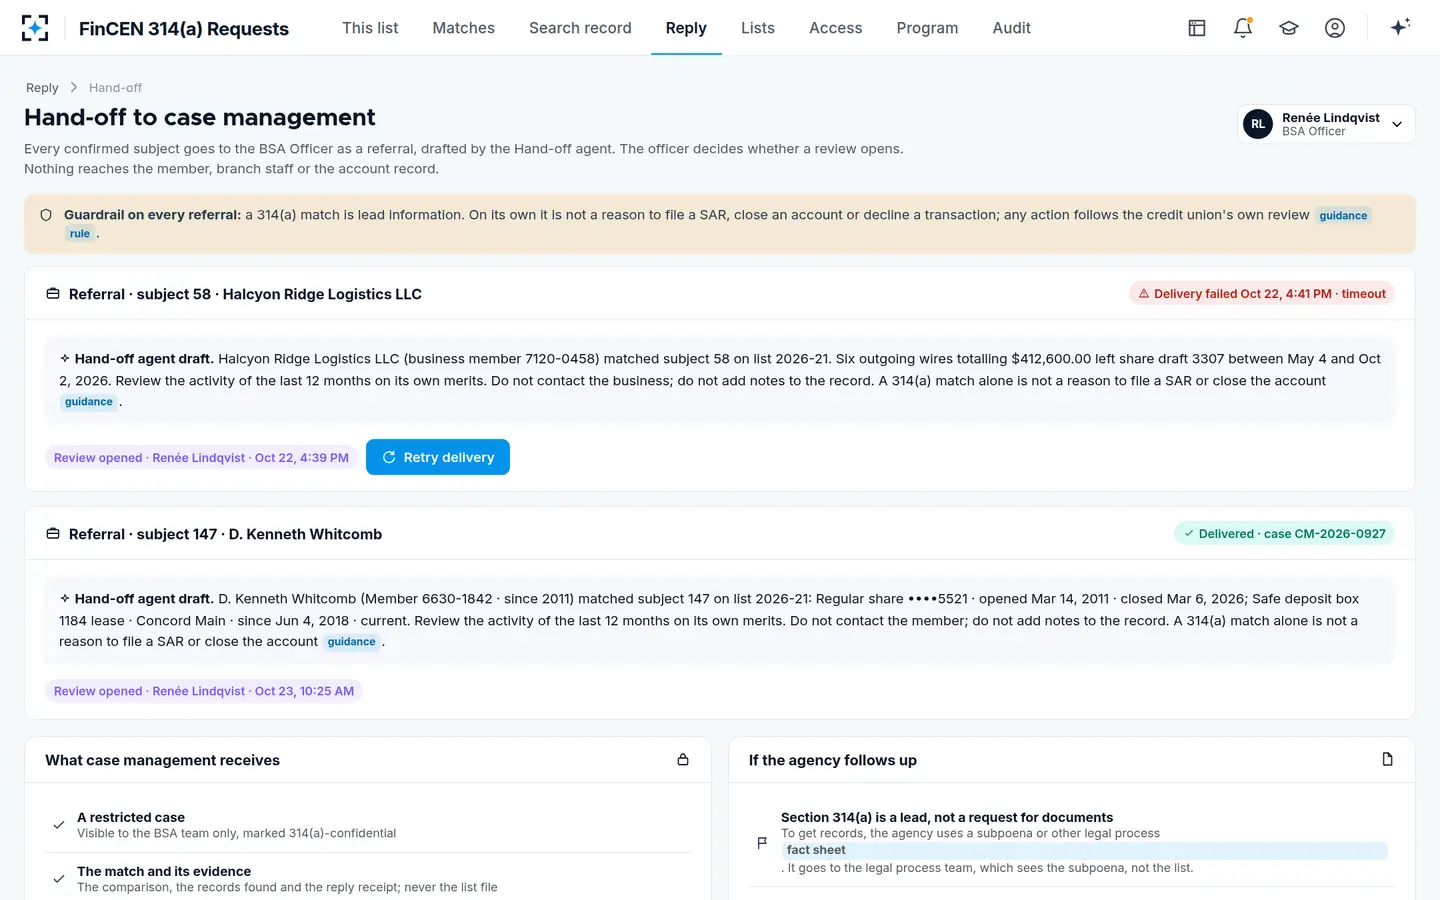Open the layout panel icon in header
This screenshot has width=1440, height=900.
(1197, 28)
